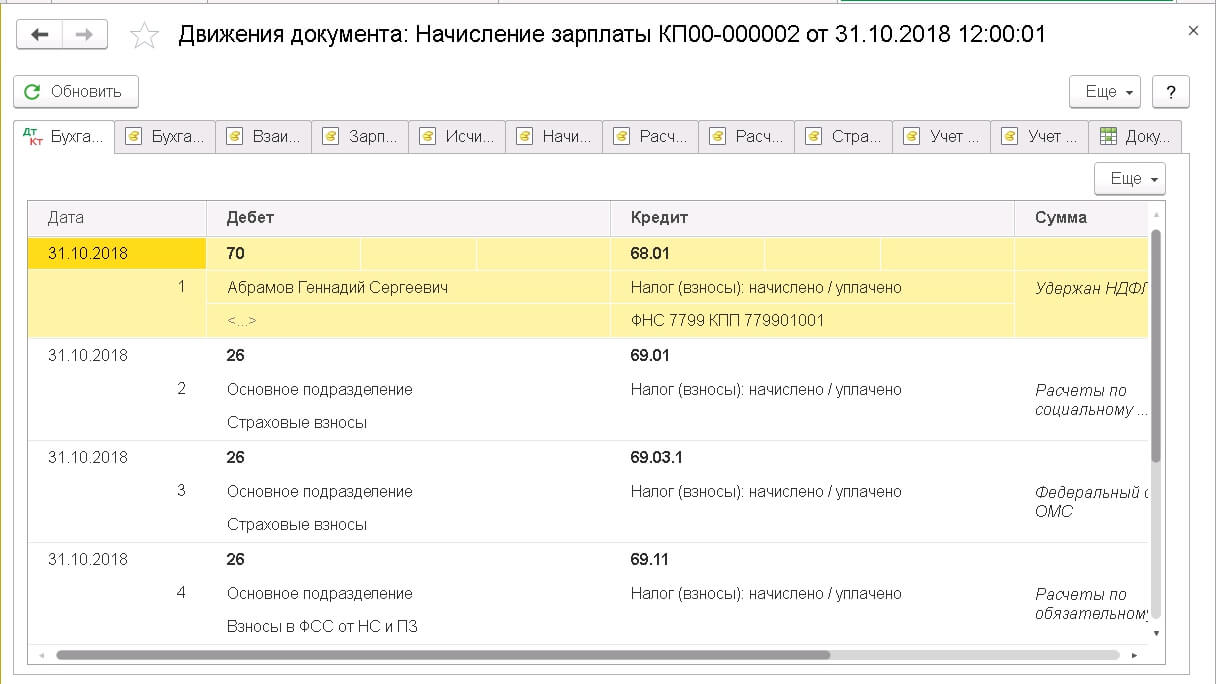
Task: Open the first Расч... tab
Action: [x=652, y=137]
